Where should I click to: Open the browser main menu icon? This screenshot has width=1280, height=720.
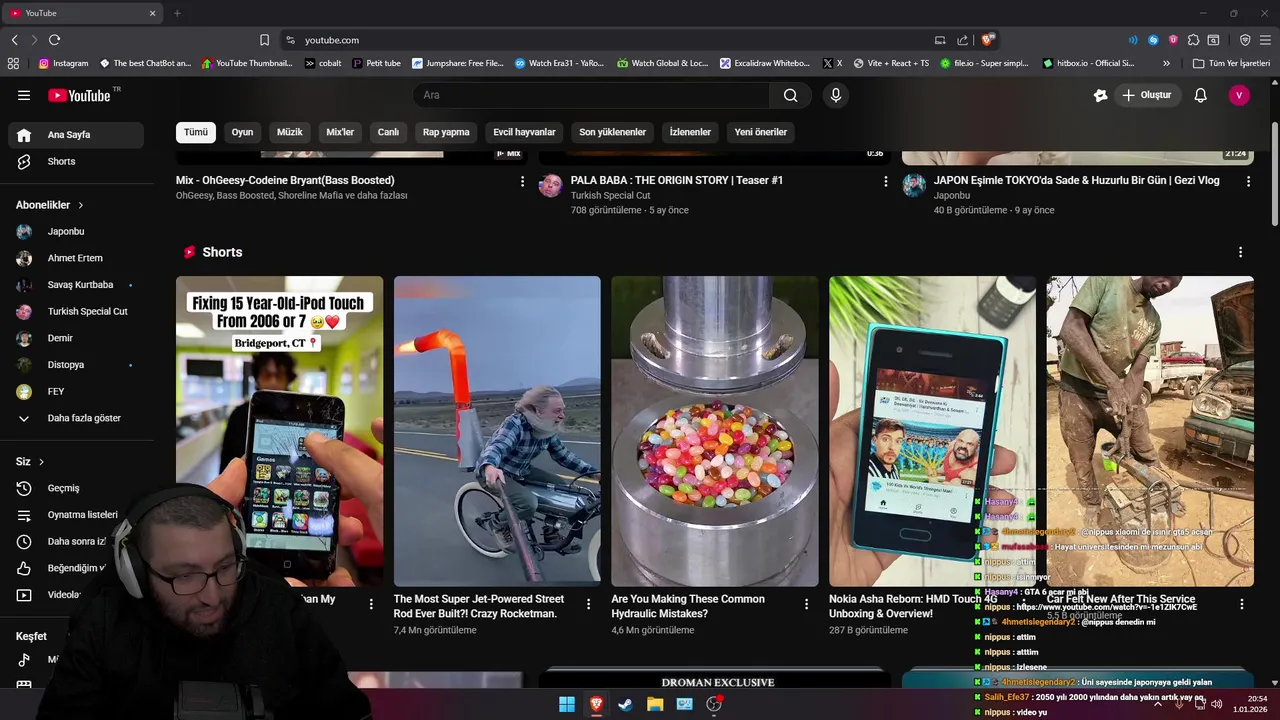coord(1265,40)
